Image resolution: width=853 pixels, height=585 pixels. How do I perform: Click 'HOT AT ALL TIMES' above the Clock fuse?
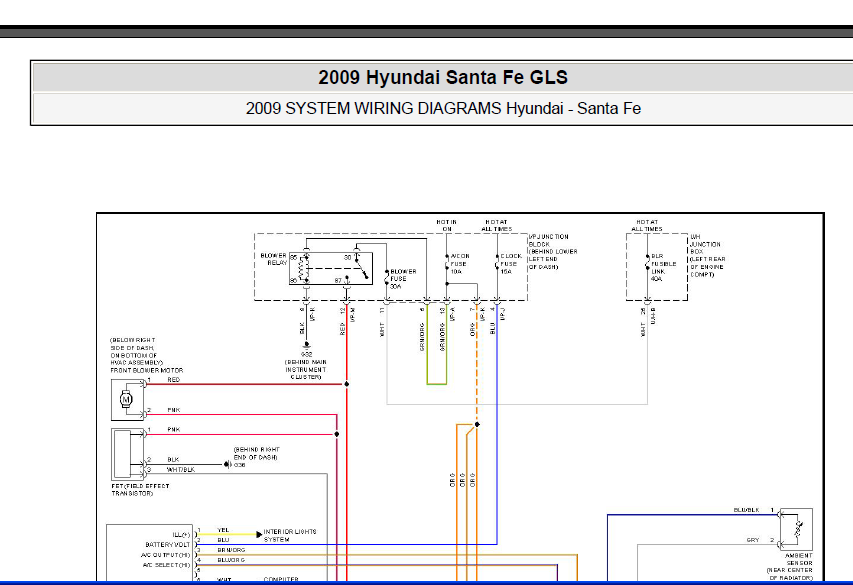[x=496, y=225]
